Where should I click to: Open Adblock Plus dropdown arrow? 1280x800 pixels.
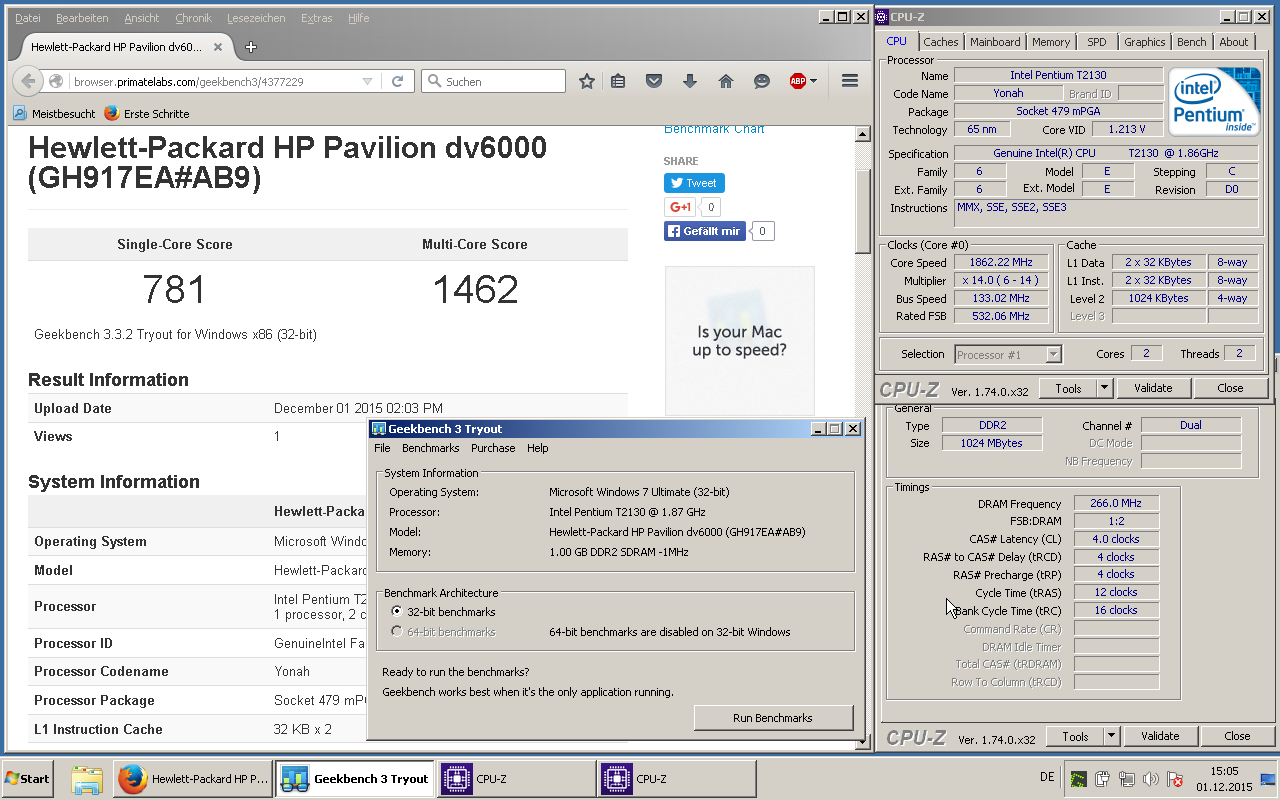(x=814, y=81)
